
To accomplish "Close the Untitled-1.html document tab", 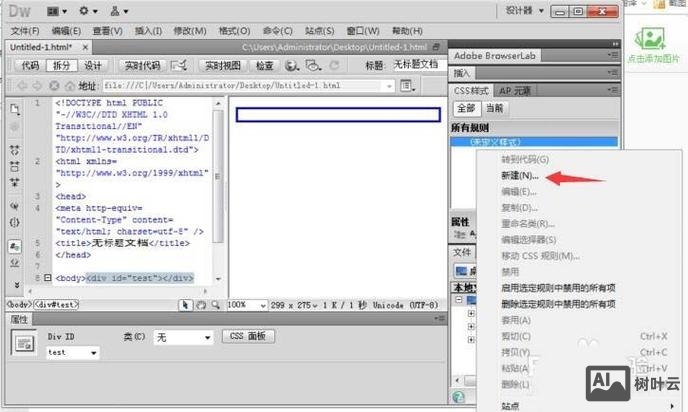I will 85,47.
